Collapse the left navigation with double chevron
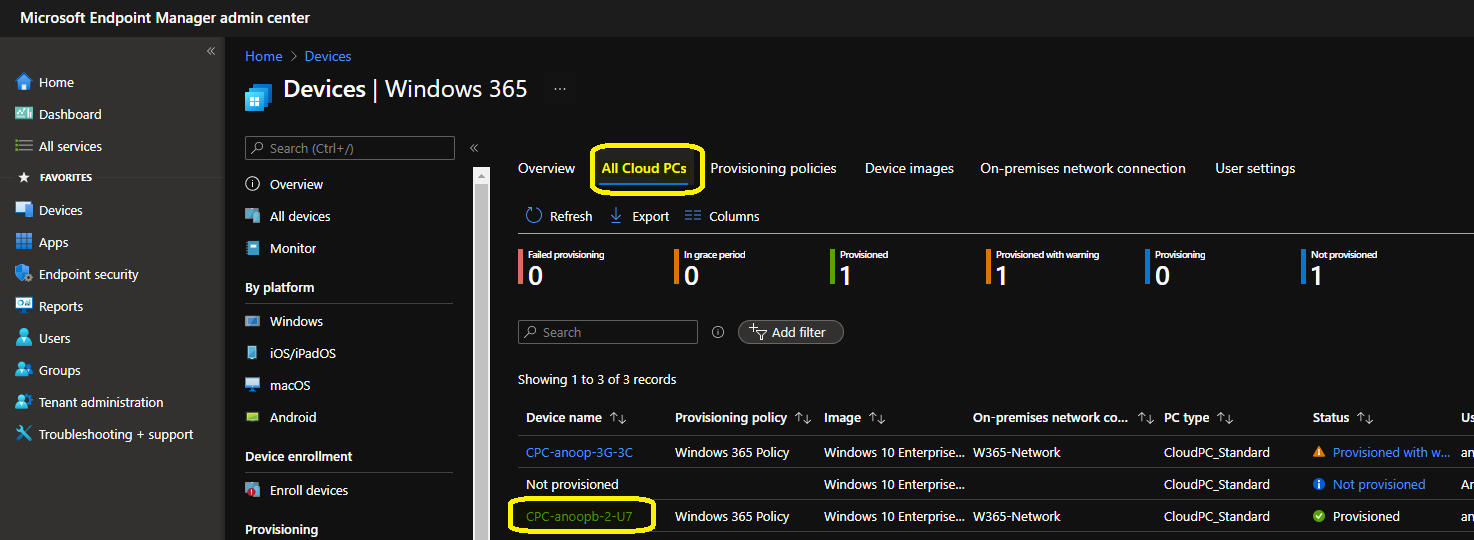Image resolution: width=1474 pixels, height=540 pixels. pyautogui.click(x=211, y=51)
